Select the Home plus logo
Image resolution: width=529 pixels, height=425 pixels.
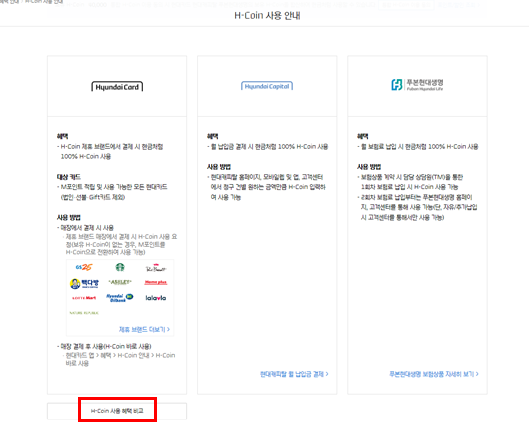(x=156, y=282)
